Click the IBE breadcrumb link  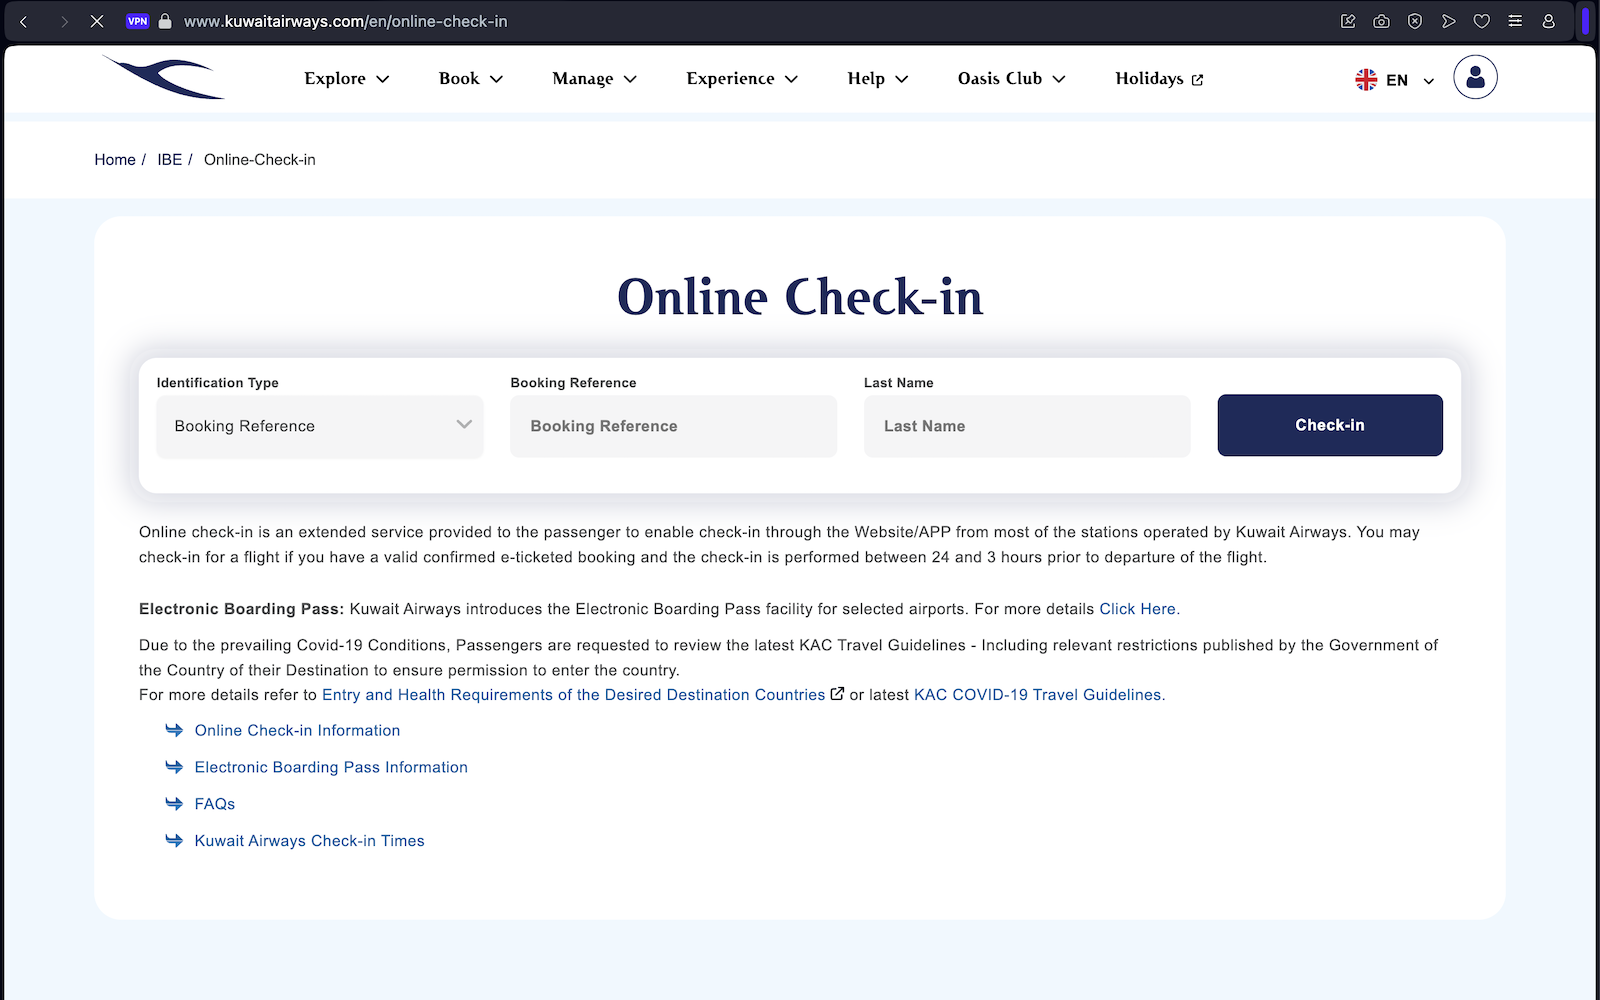click(x=170, y=160)
